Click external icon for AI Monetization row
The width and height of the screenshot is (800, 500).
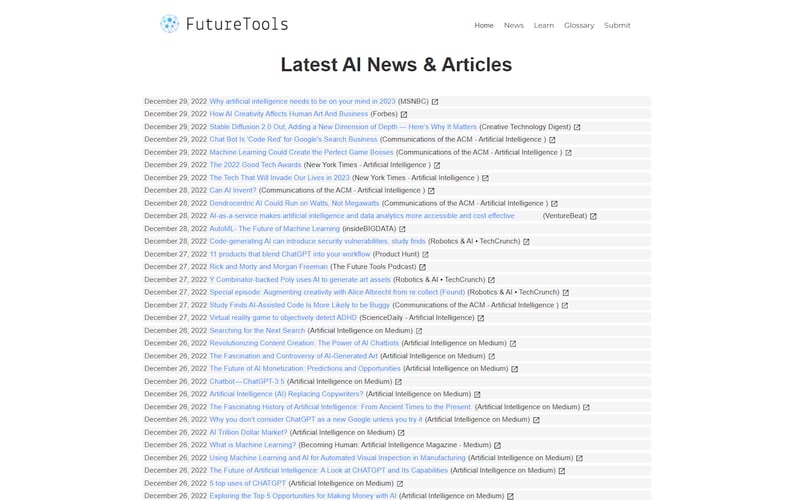[514, 369]
